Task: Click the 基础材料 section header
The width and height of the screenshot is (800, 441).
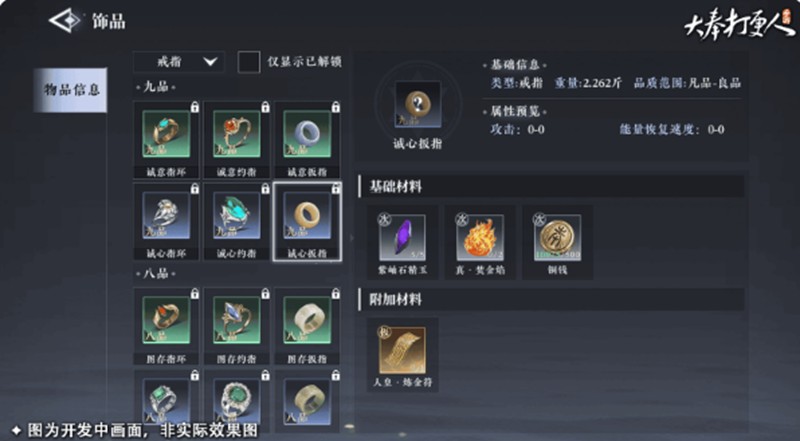Action: tap(551, 186)
